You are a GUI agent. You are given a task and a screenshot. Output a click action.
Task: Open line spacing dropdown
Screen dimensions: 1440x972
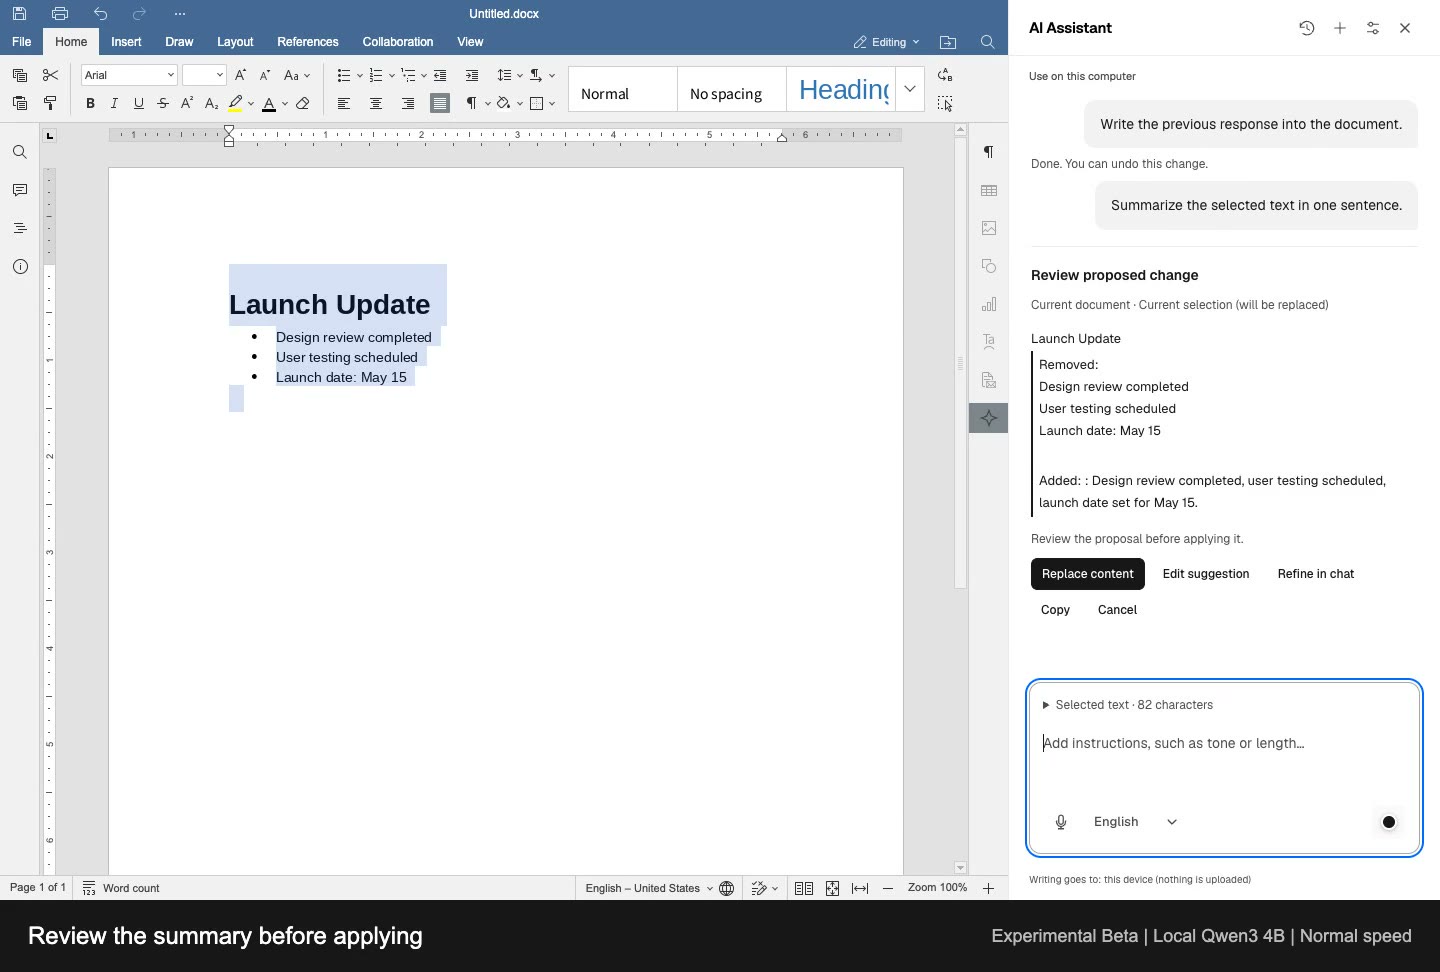[510, 75]
